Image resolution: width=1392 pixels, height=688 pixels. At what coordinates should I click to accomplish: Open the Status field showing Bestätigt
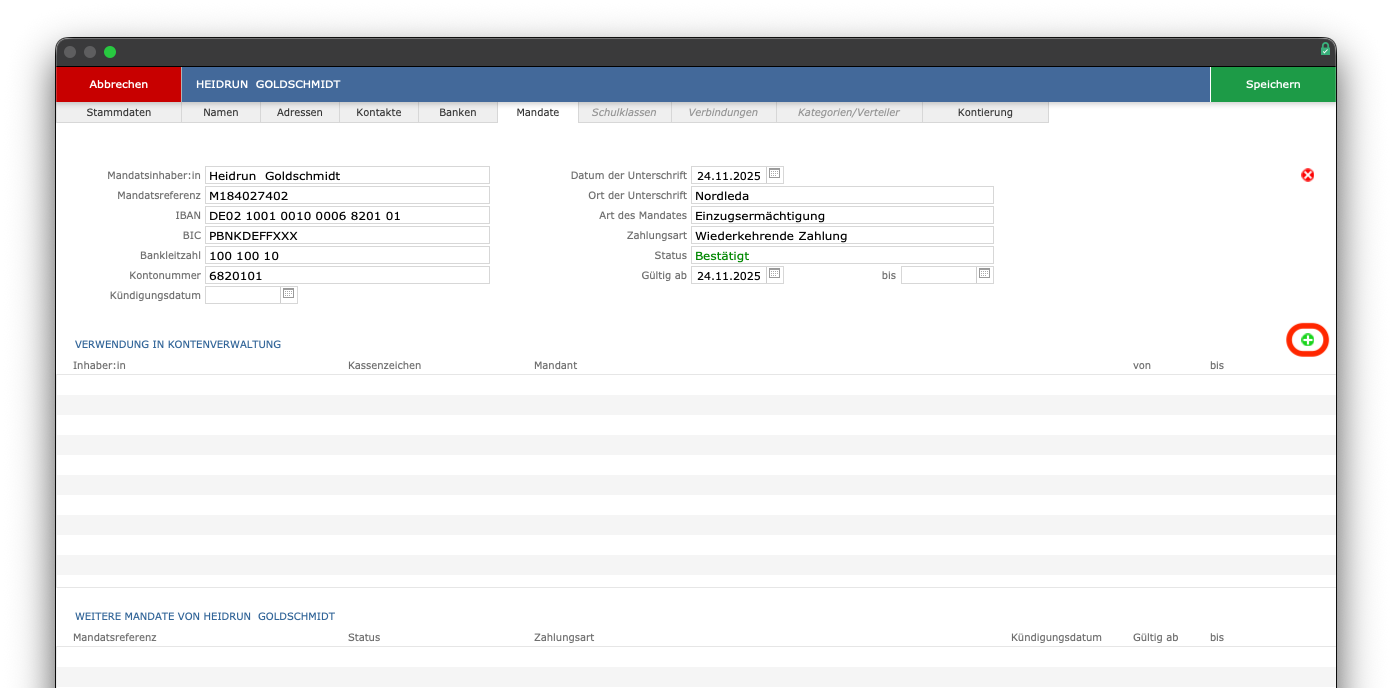[842, 255]
